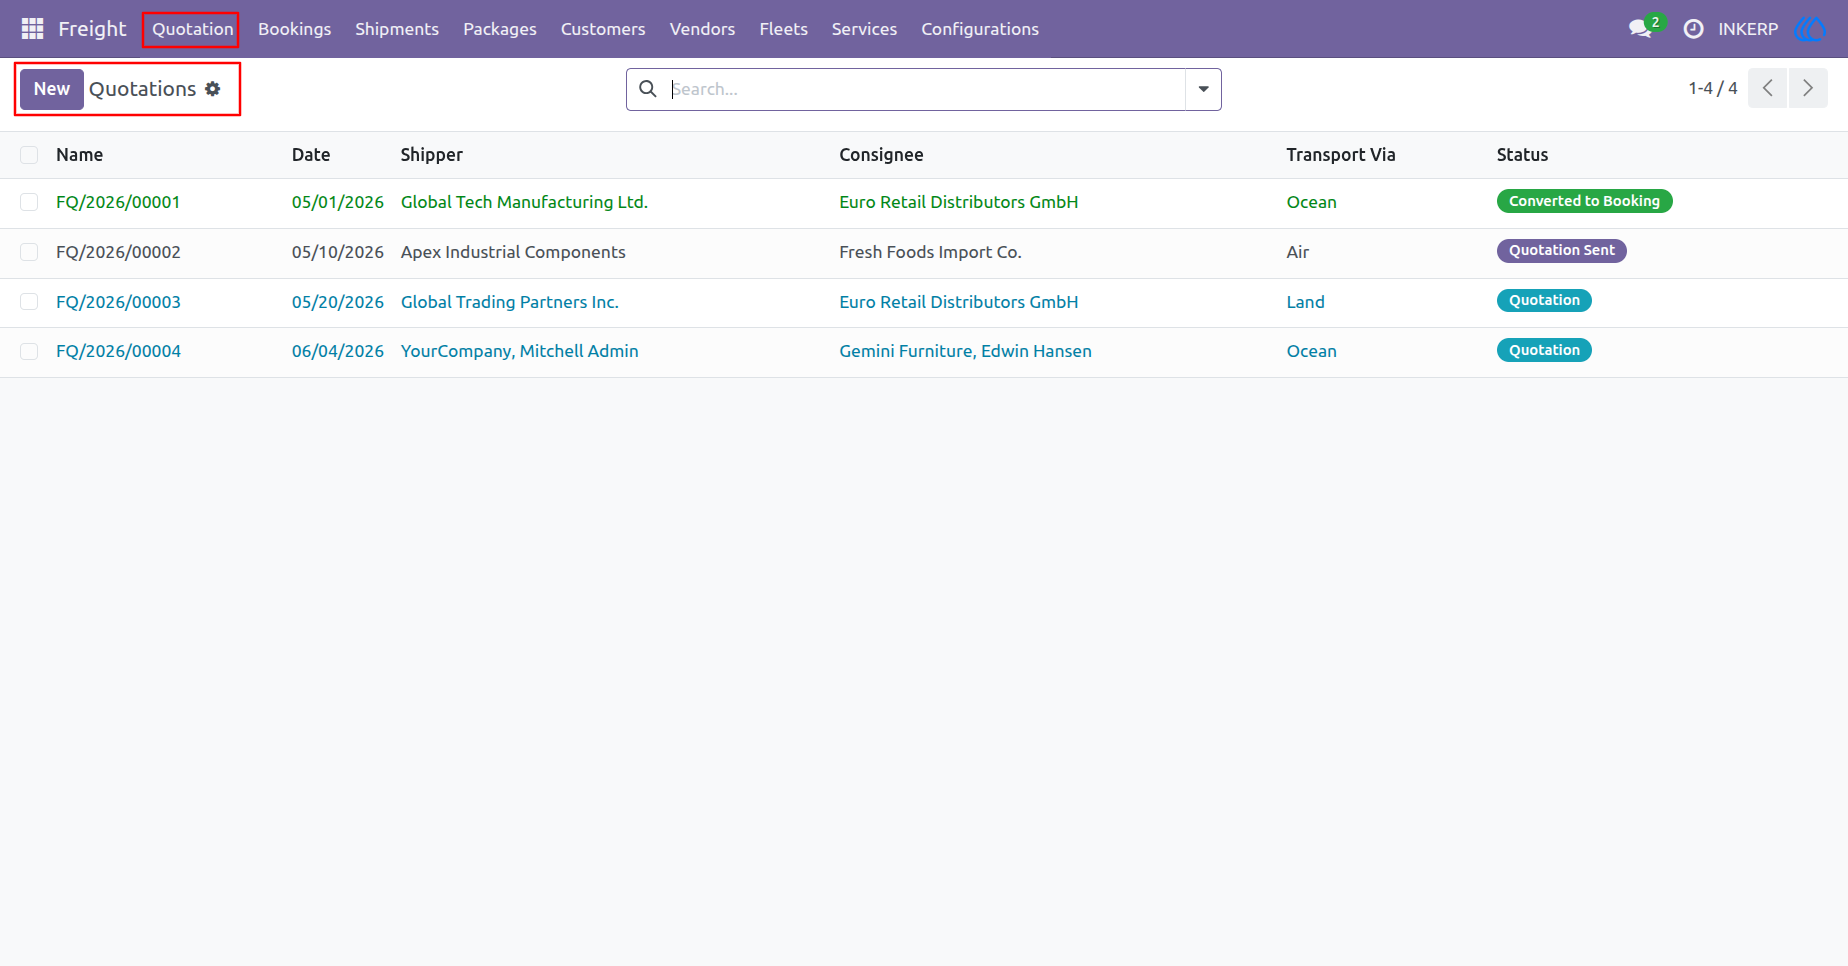Screen dimensions: 1848x966
Task: Open the clock activities icon
Action: pos(1694,29)
